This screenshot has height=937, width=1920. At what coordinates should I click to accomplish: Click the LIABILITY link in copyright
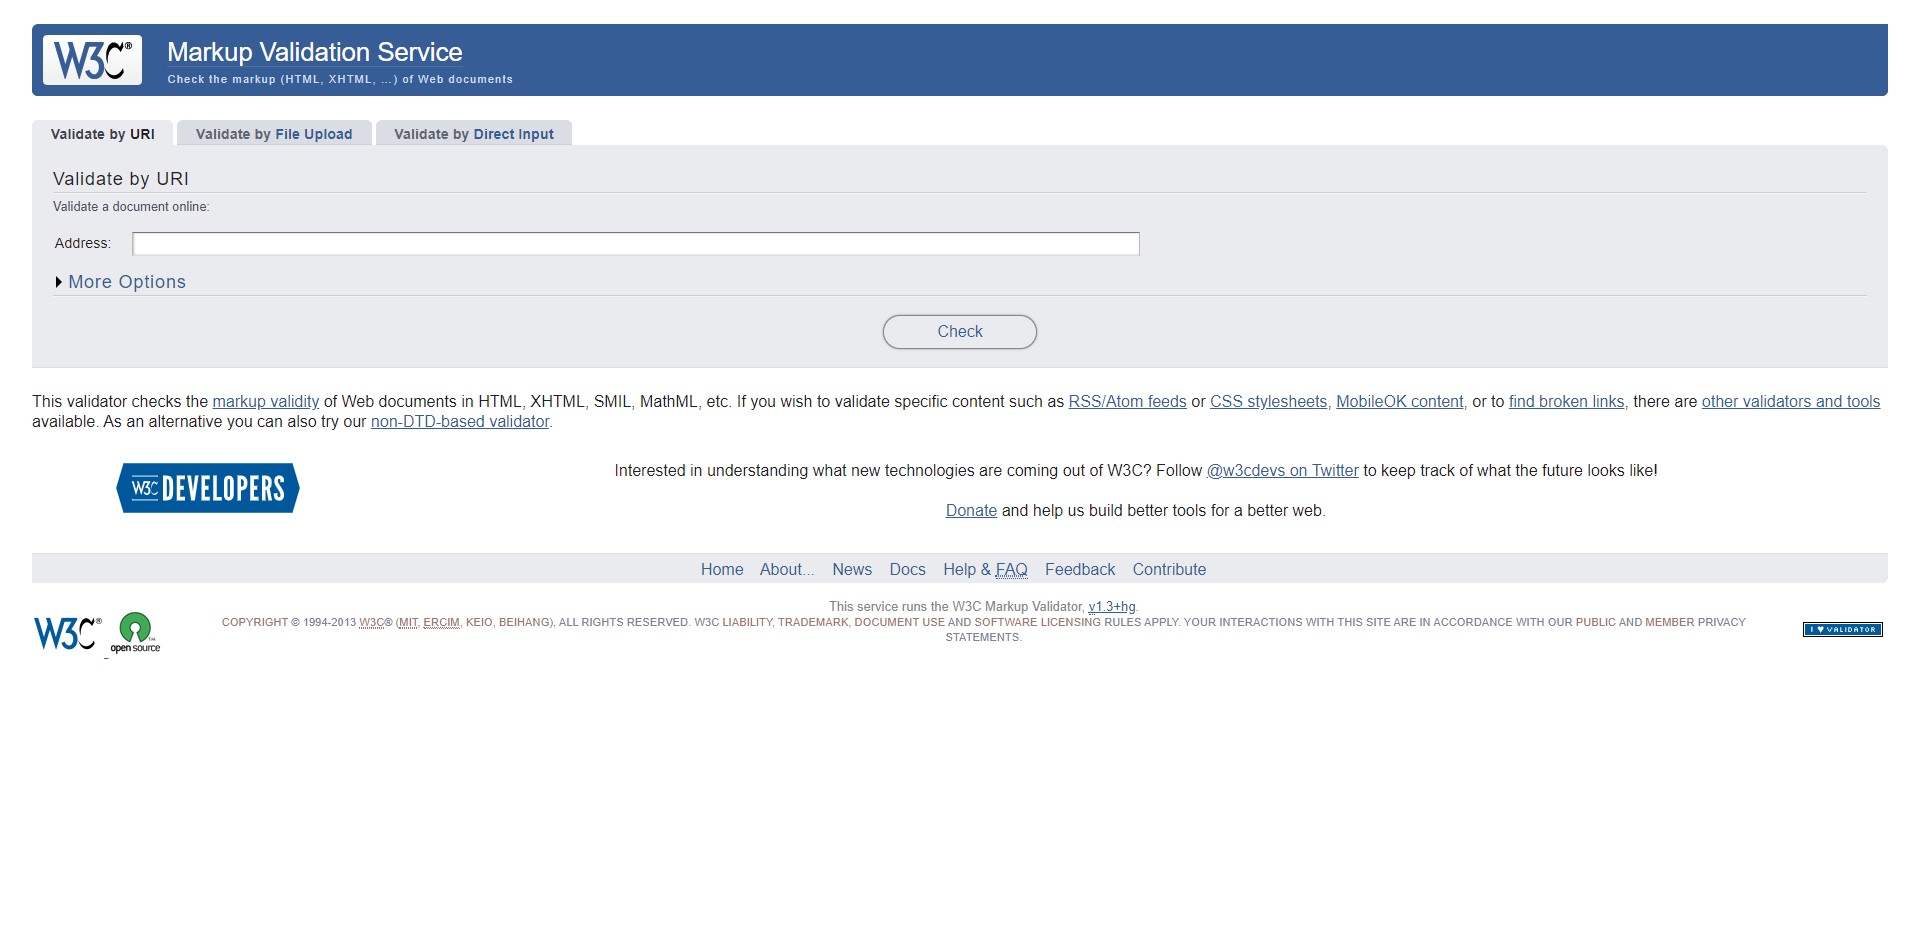pos(747,623)
